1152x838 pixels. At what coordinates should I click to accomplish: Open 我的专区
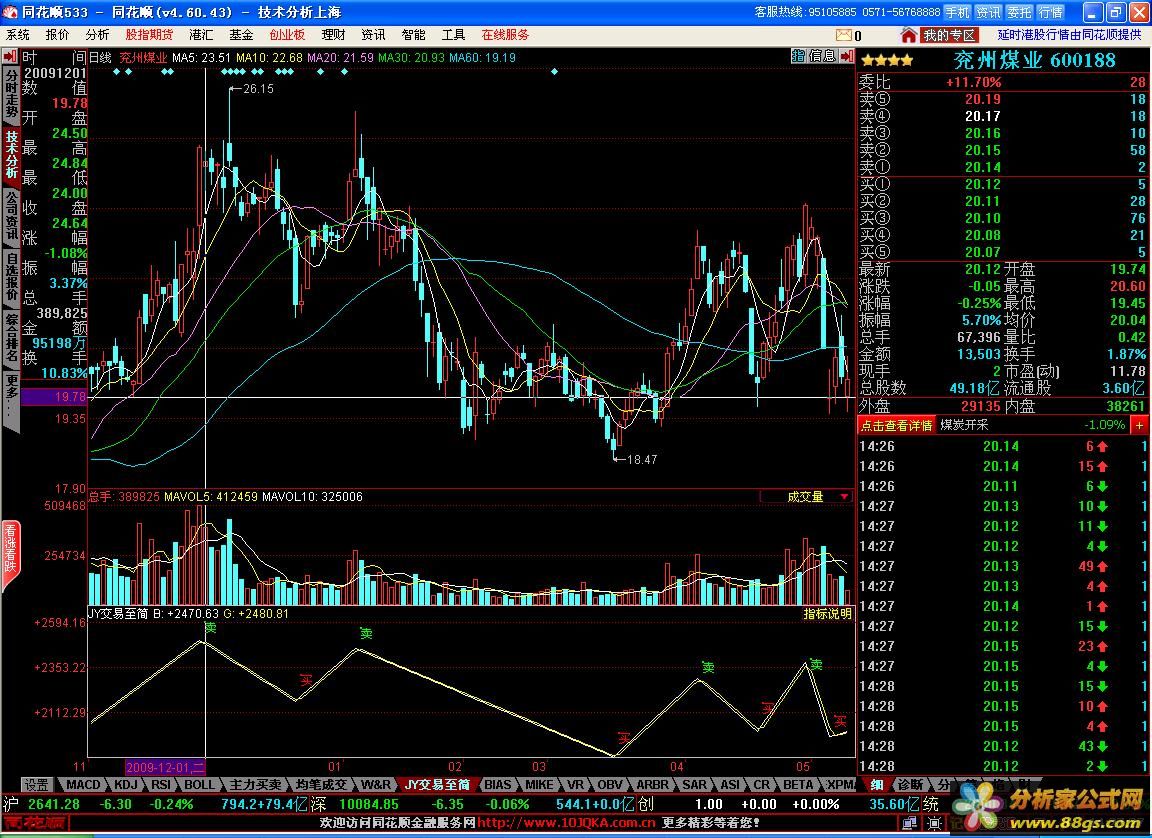tap(949, 35)
